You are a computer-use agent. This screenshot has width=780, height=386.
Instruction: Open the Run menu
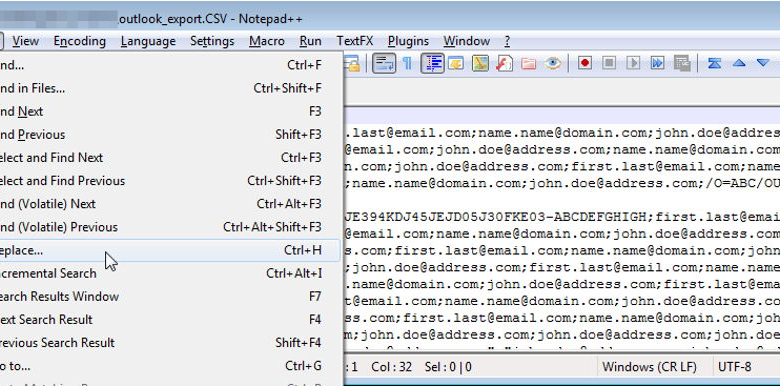tap(310, 41)
